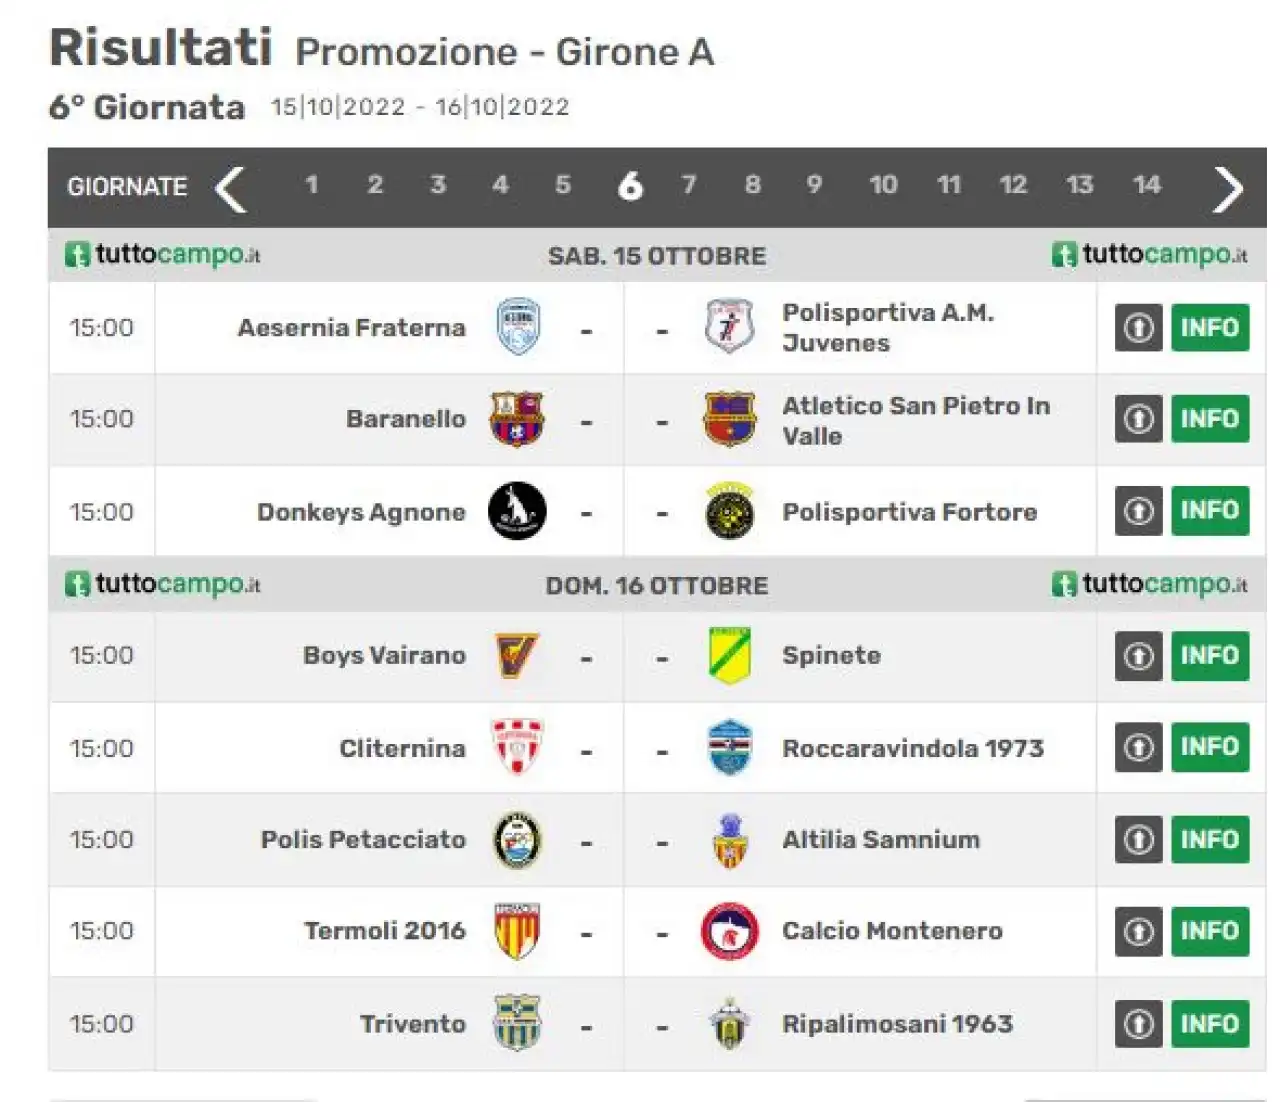The height and width of the screenshot is (1102, 1280).
Task: Open INFO for Aesernia Fraterna match
Action: tap(1210, 327)
